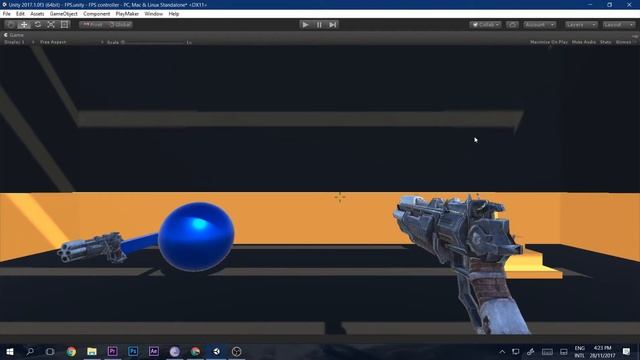The height and width of the screenshot is (360, 640).
Task: Open File Explorer from the taskbar
Action: coord(92,351)
